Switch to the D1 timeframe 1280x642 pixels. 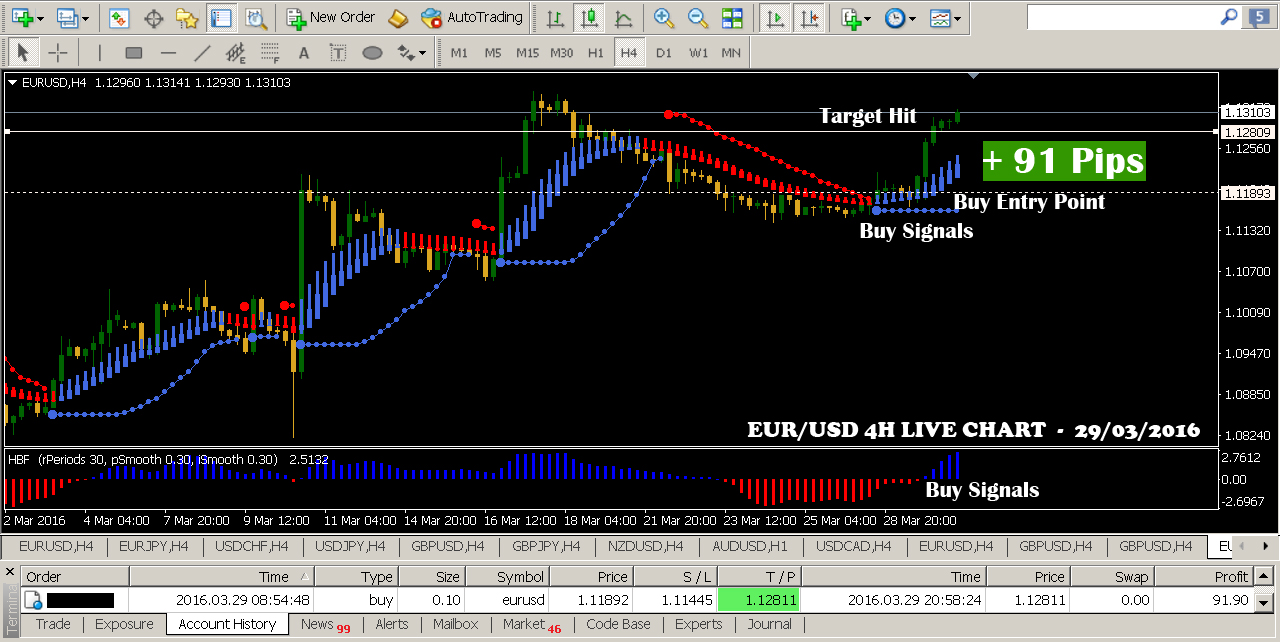[664, 52]
